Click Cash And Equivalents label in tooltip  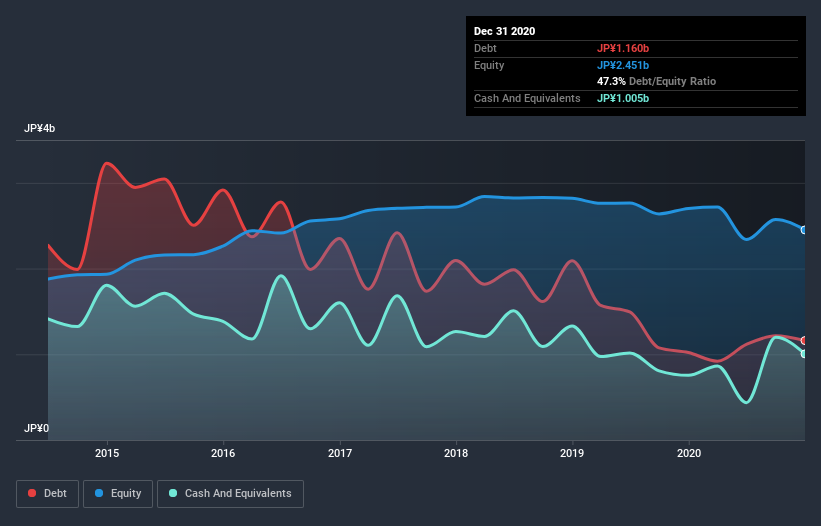click(x=527, y=98)
